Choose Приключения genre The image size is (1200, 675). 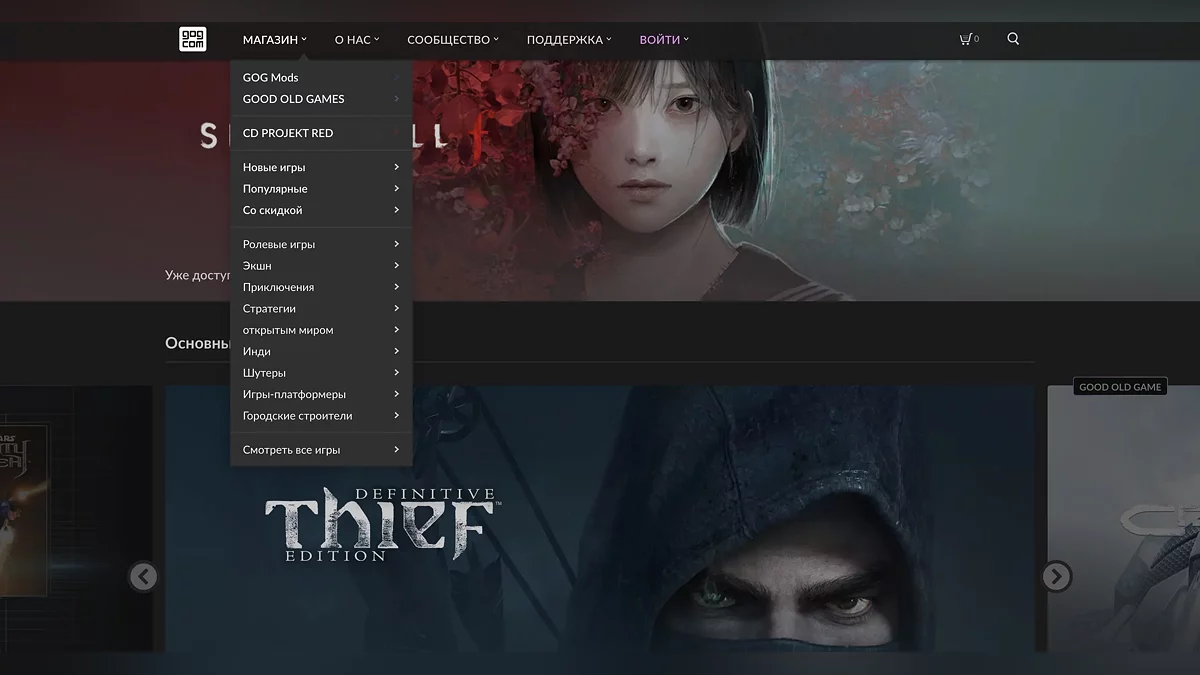(x=321, y=287)
